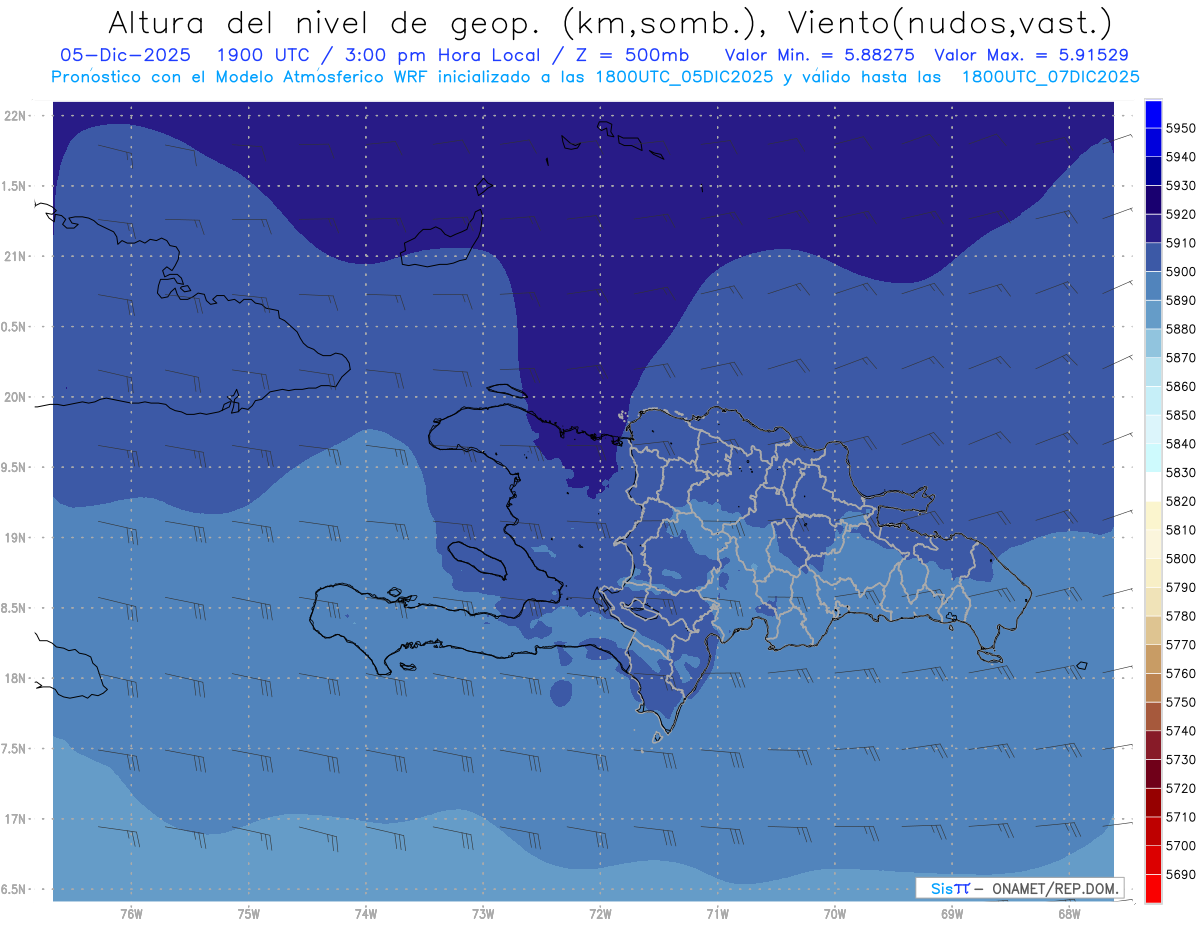Screen dimensions: 1200x927
Task: Click the 5690 colorbar label
Action: (x=1180, y=874)
